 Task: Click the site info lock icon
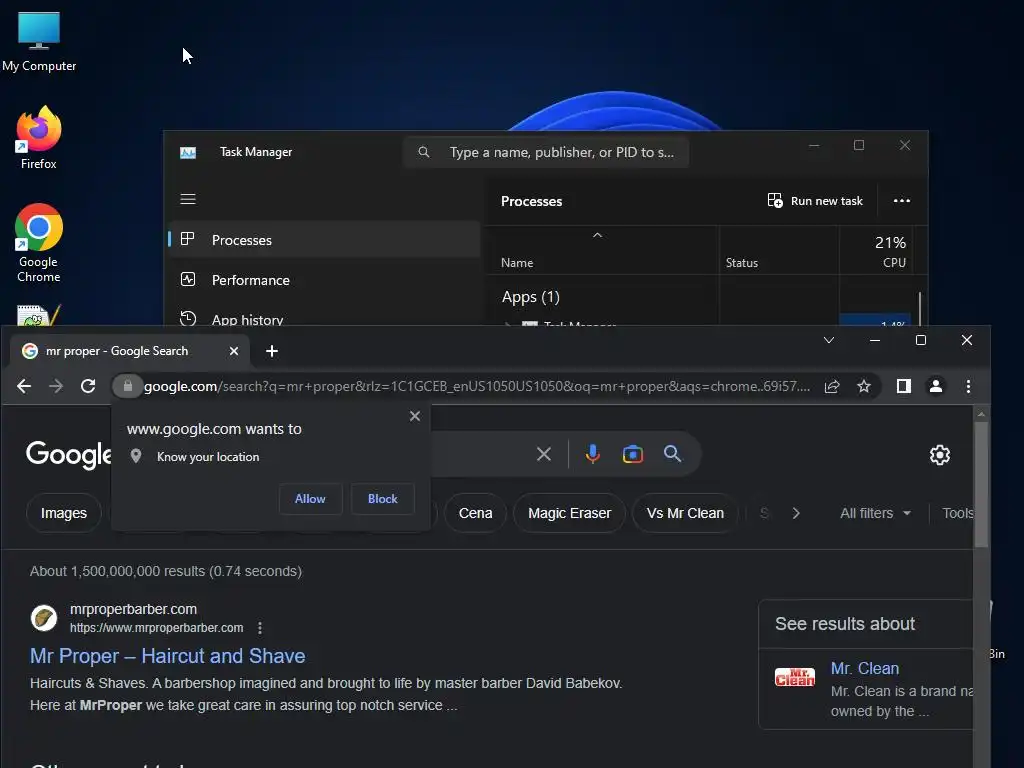[x=127, y=387]
